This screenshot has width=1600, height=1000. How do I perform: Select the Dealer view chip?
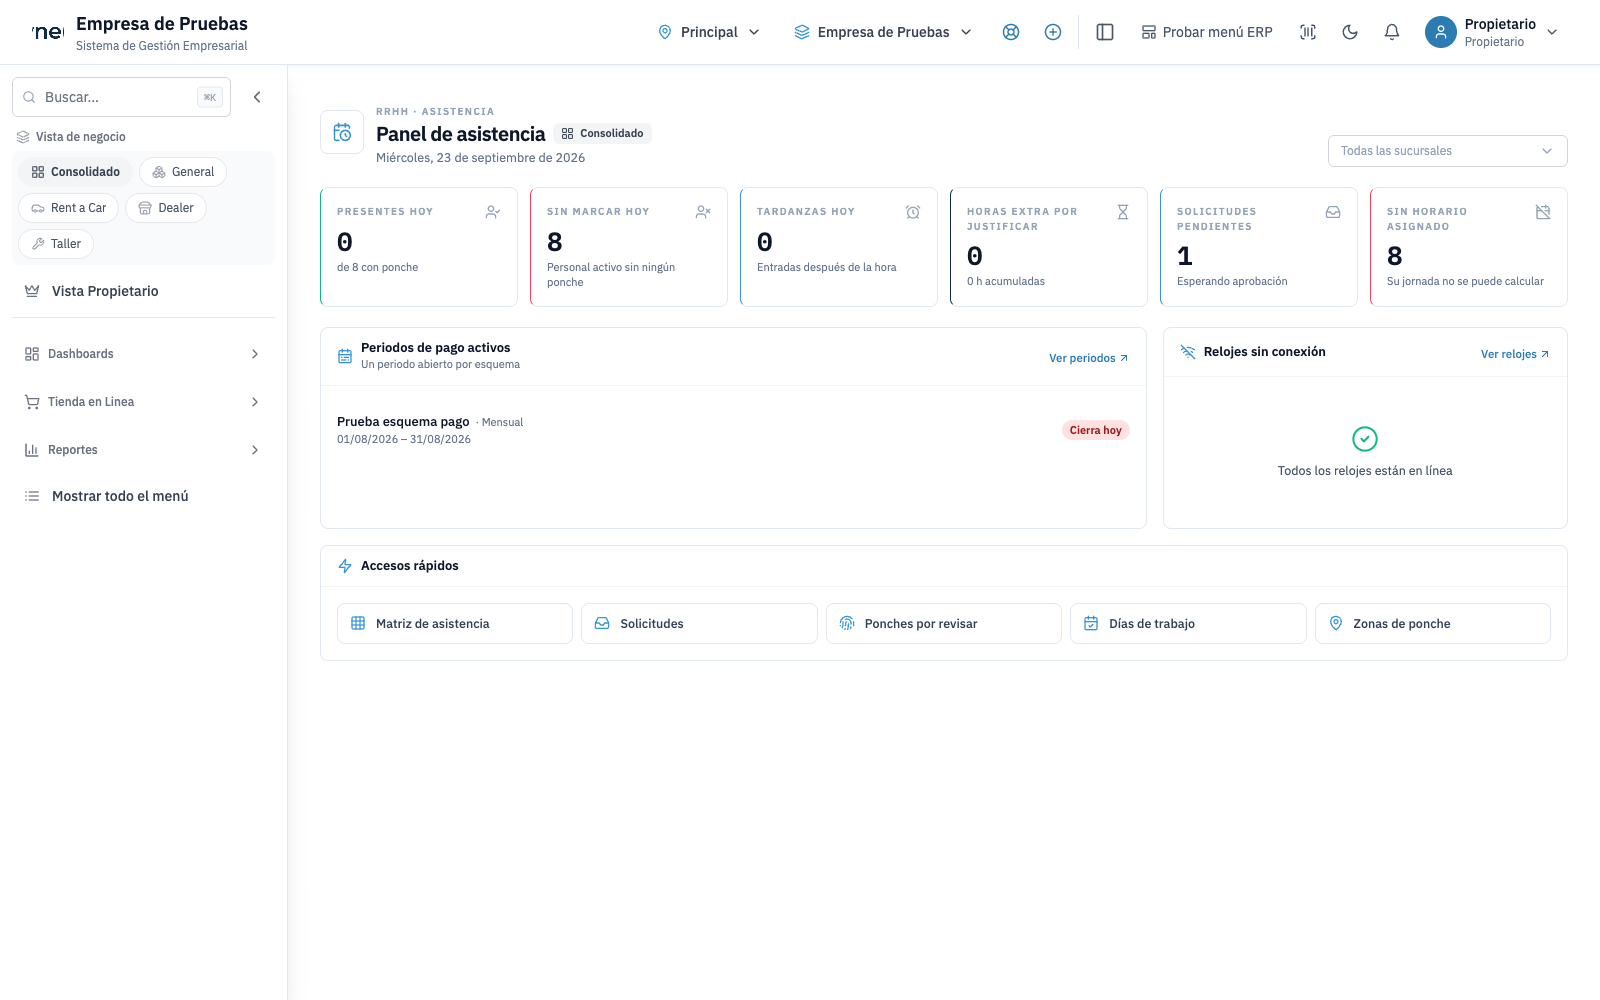166,208
